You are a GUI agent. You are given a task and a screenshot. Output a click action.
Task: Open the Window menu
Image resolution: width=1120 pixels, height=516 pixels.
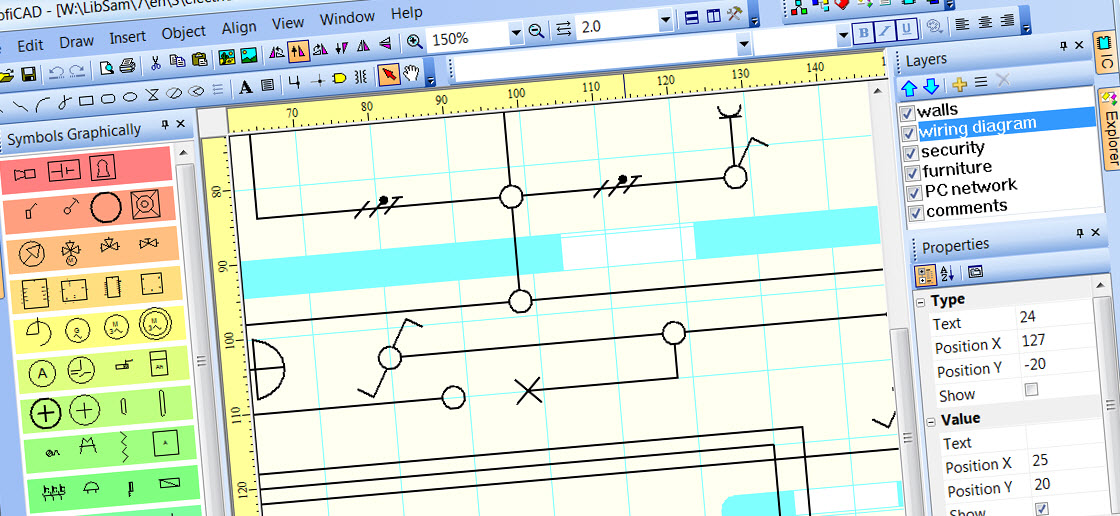click(x=346, y=19)
